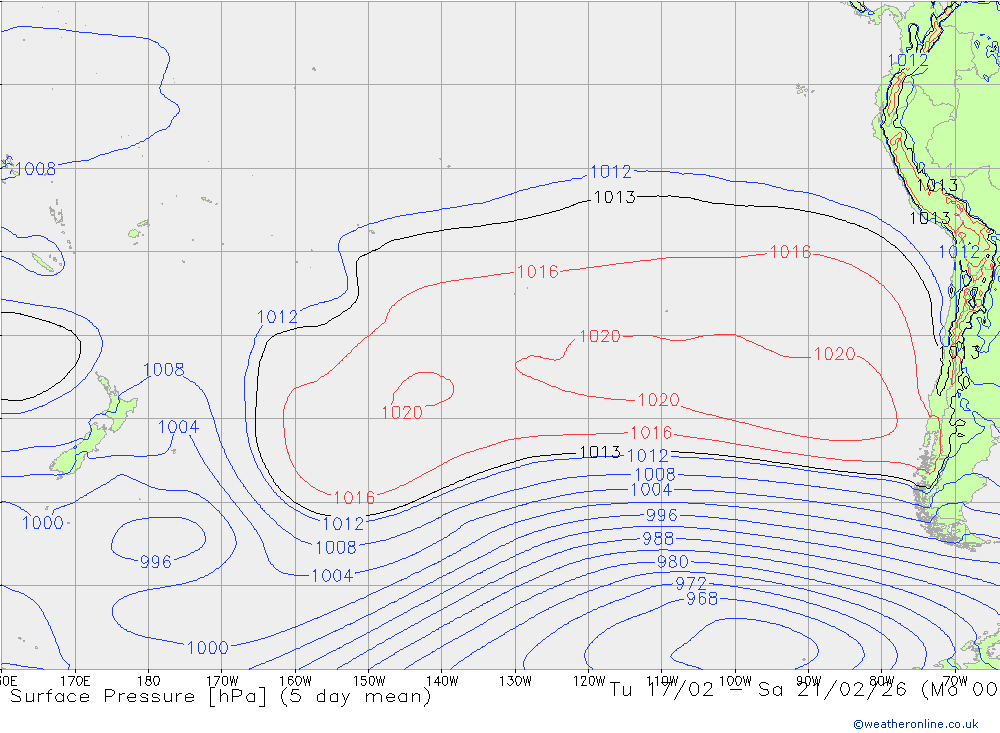The image size is (1000, 733).
Task: Click the 972 isobar label
Action: coord(691,584)
